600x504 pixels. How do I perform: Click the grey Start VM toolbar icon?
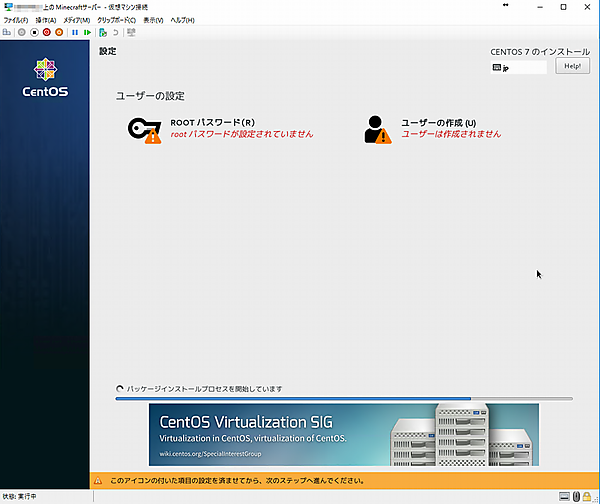point(21,32)
